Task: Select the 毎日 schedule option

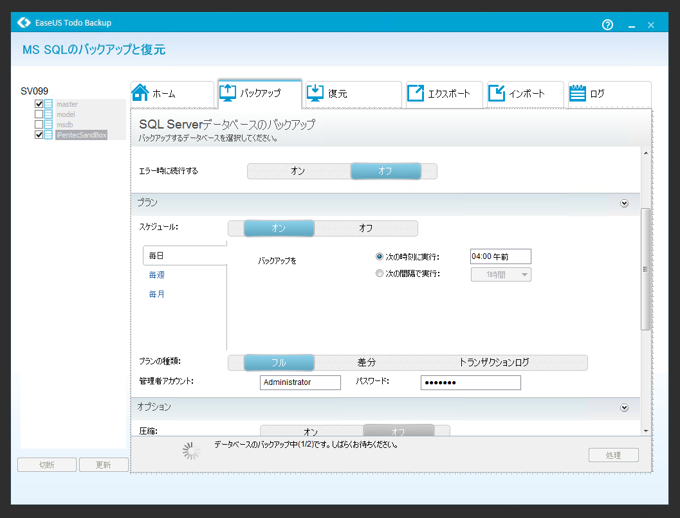Action: [184, 256]
